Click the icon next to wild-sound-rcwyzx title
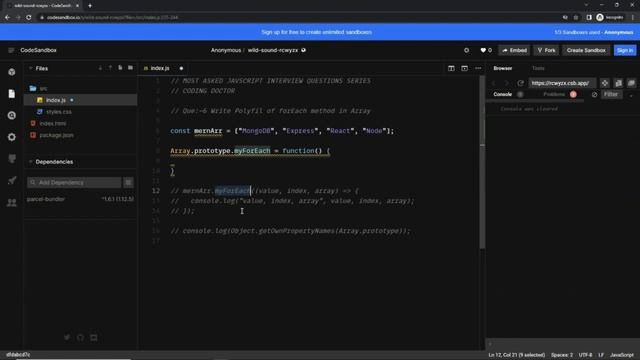The width and height of the screenshot is (640, 360). coord(303,50)
